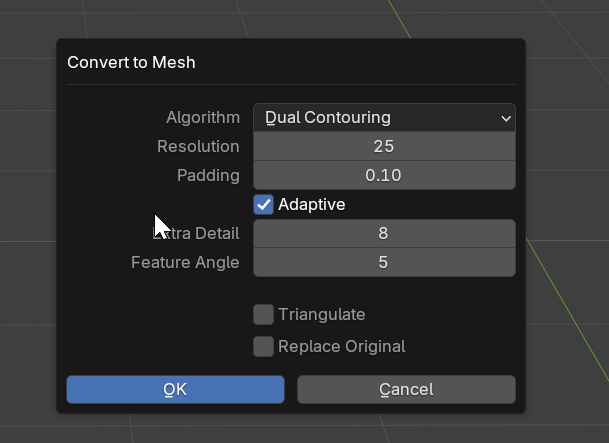
Task: Click the chevron arrow of the Algorithm selector
Action: [506, 118]
